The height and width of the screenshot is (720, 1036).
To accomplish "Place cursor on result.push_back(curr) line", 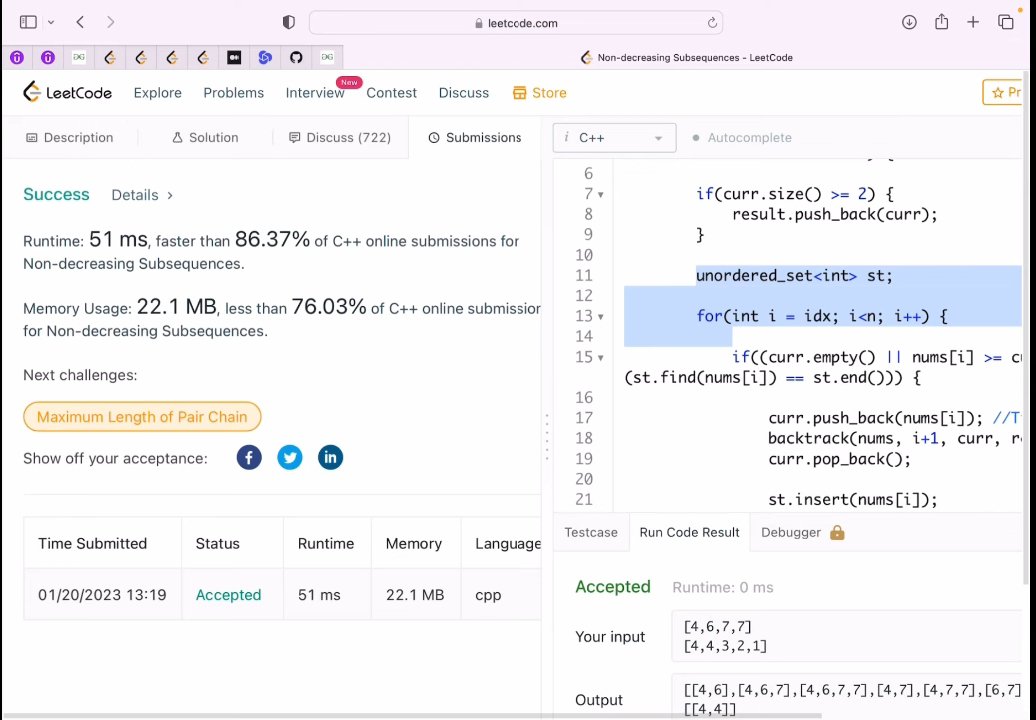I will pyautogui.click(x=834, y=214).
